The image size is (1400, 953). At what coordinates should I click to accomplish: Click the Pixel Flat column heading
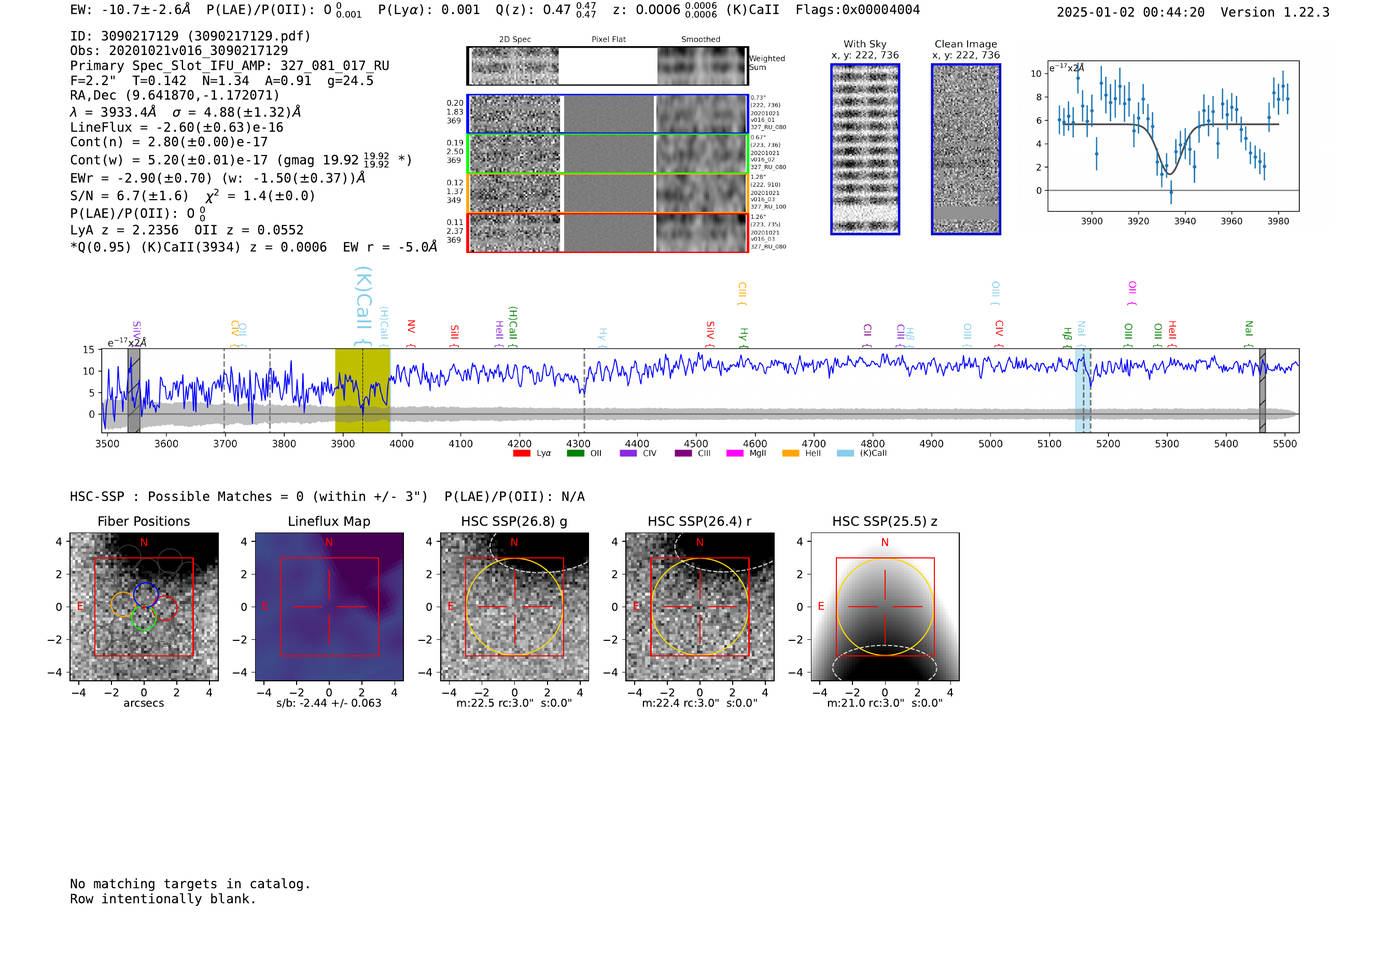click(608, 40)
